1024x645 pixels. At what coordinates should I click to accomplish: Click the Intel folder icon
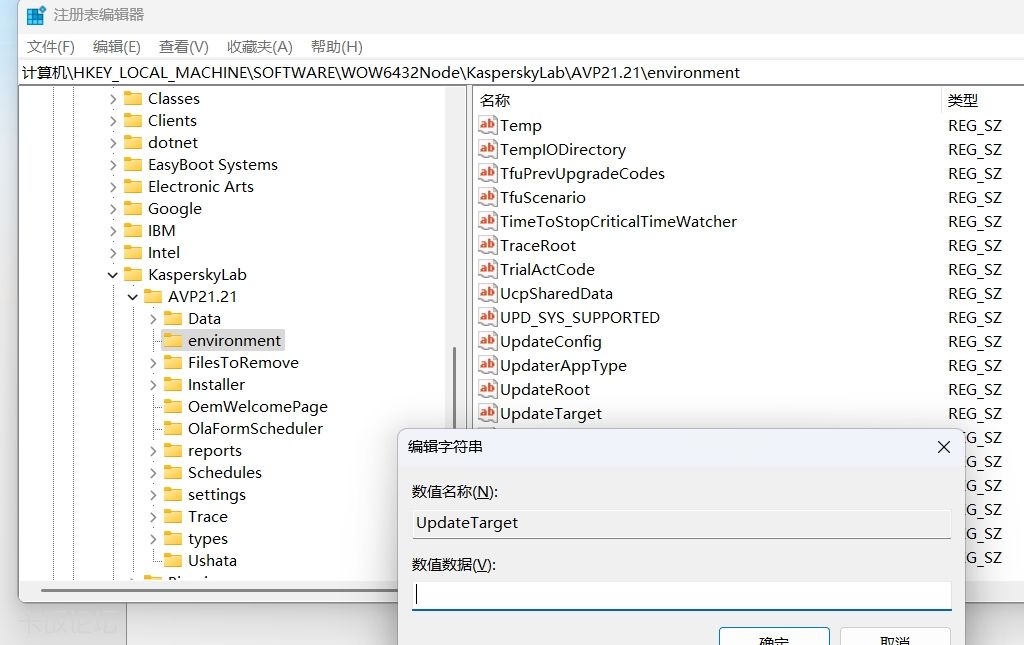click(133, 253)
